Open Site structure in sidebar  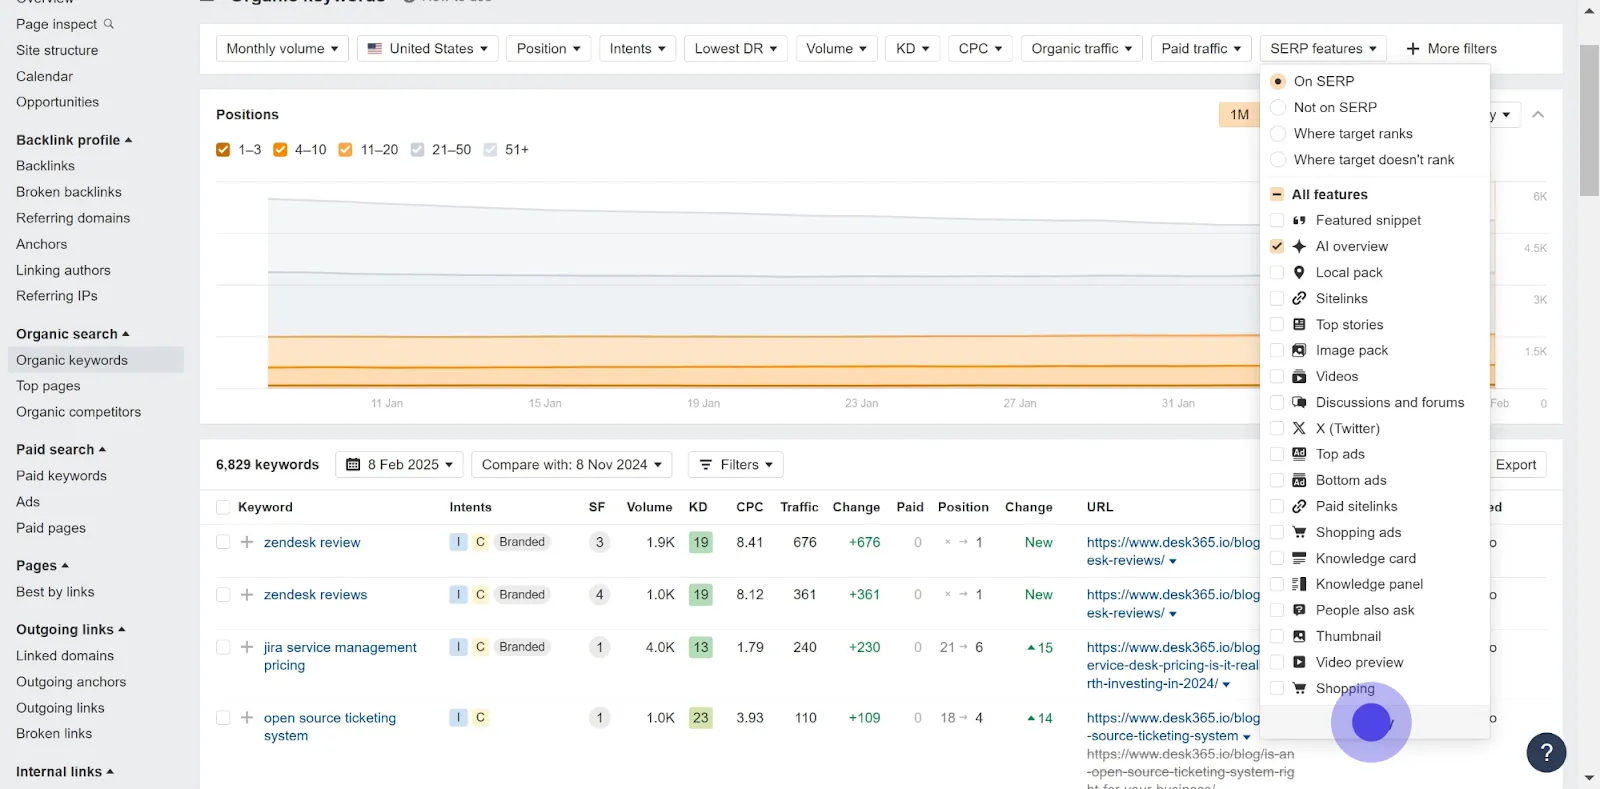[57, 50]
